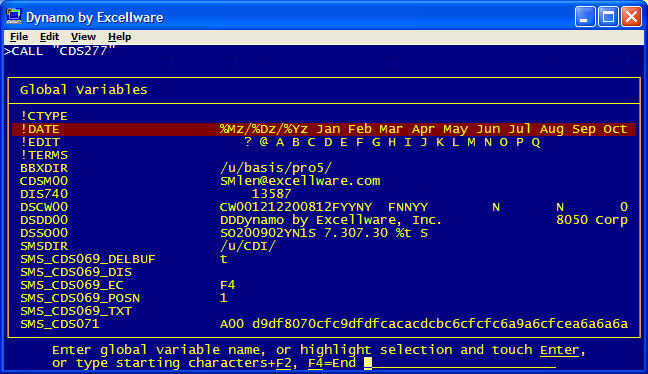This screenshot has height=374, width=648.
Task: Minimize the Dynamo window
Action: [x=585, y=17]
